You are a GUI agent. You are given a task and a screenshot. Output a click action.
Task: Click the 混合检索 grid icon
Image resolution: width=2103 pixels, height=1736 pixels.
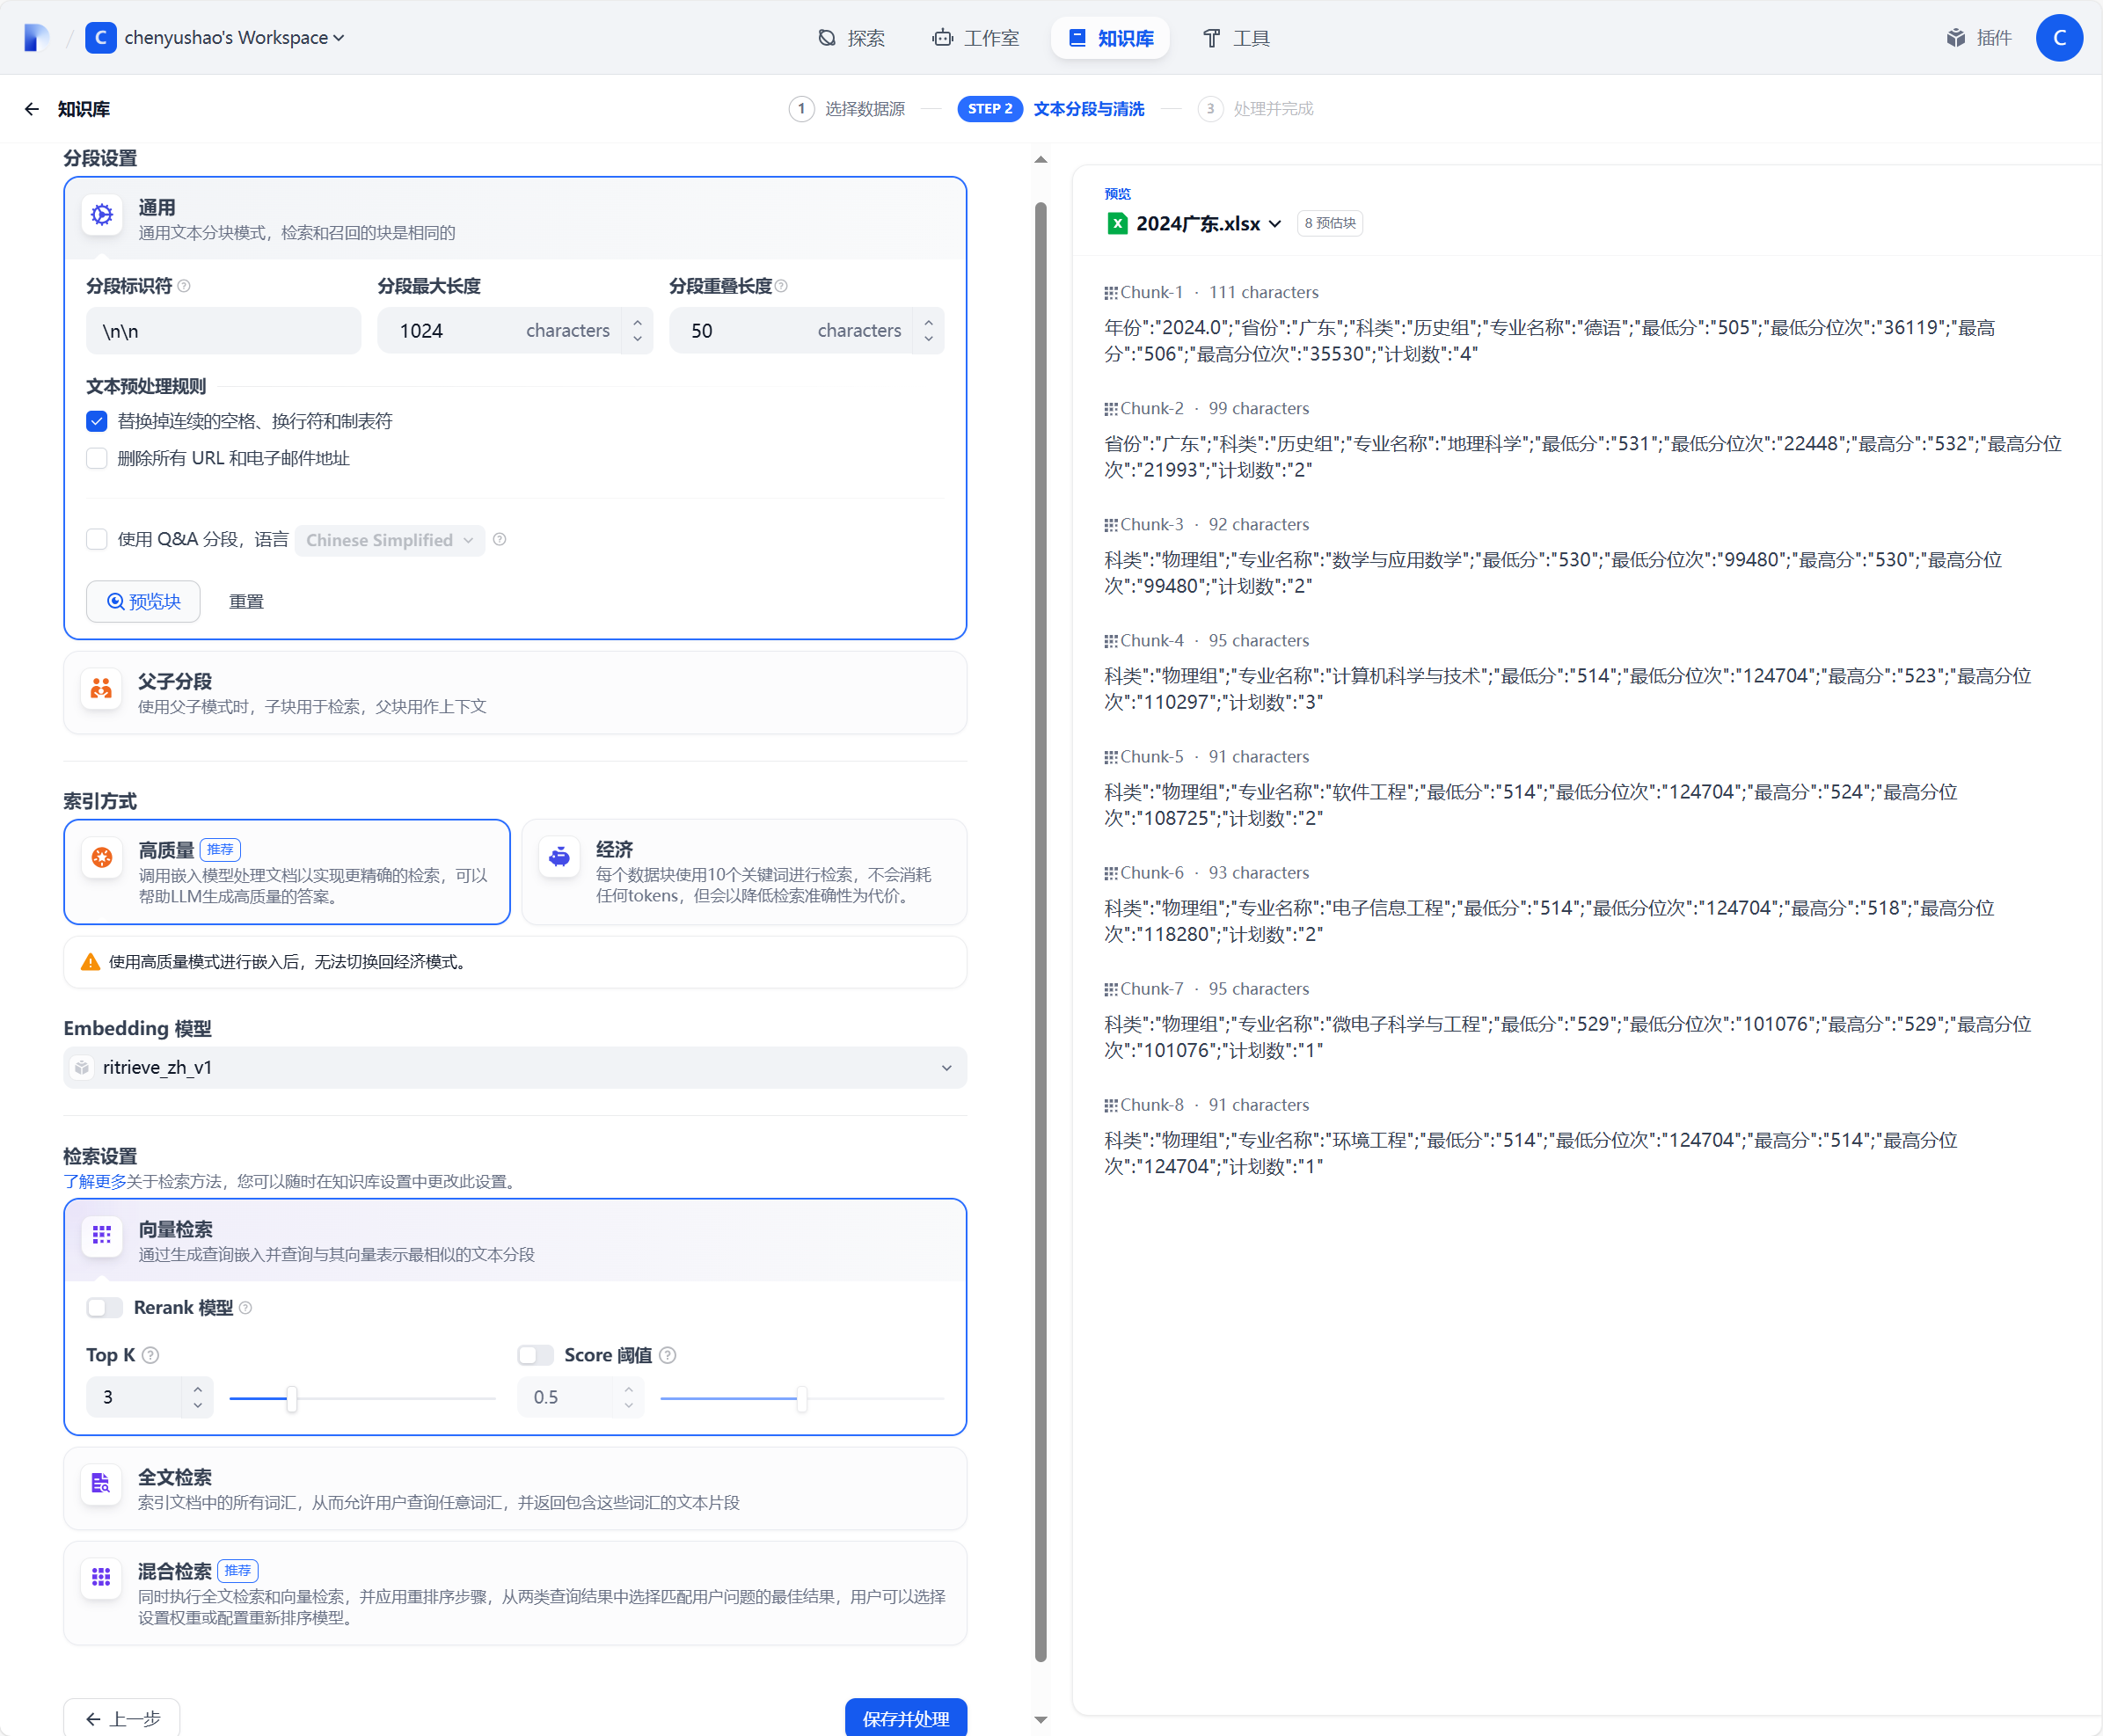[x=102, y=1578]
